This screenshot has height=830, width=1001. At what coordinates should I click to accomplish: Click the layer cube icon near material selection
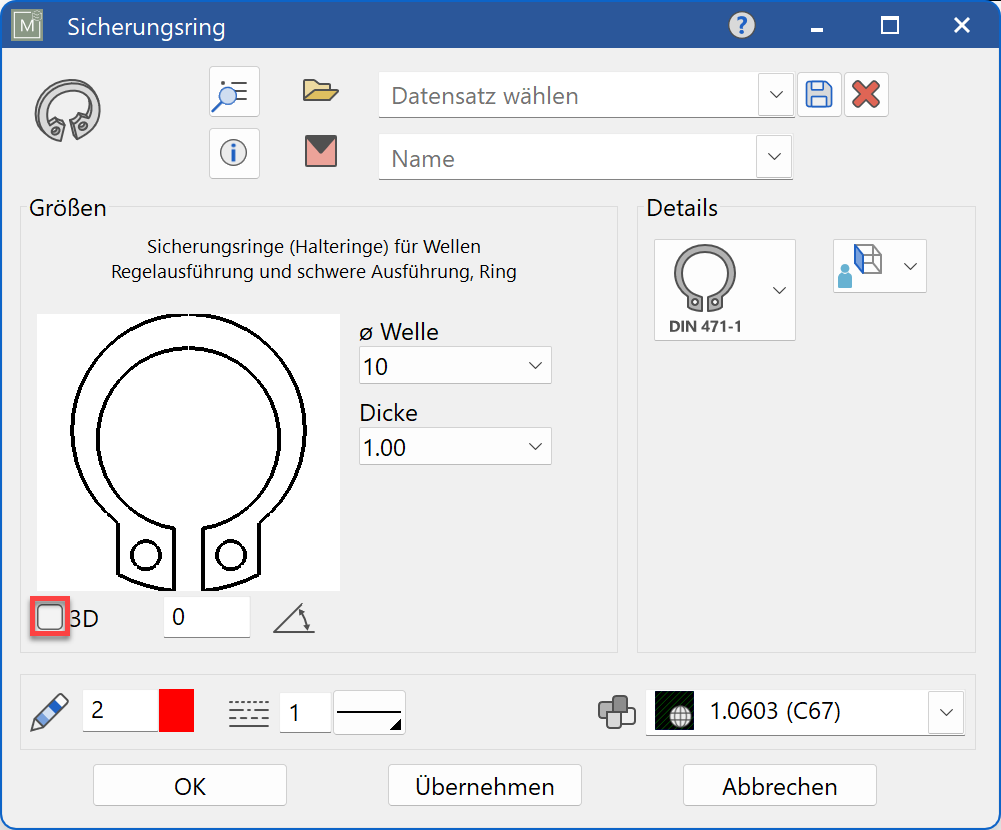coord(617,712)
